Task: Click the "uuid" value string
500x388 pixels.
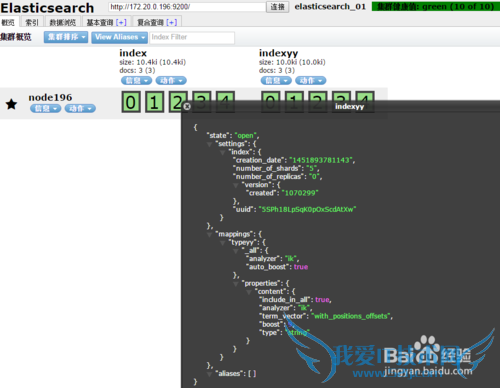Action: tap(307, 209)
